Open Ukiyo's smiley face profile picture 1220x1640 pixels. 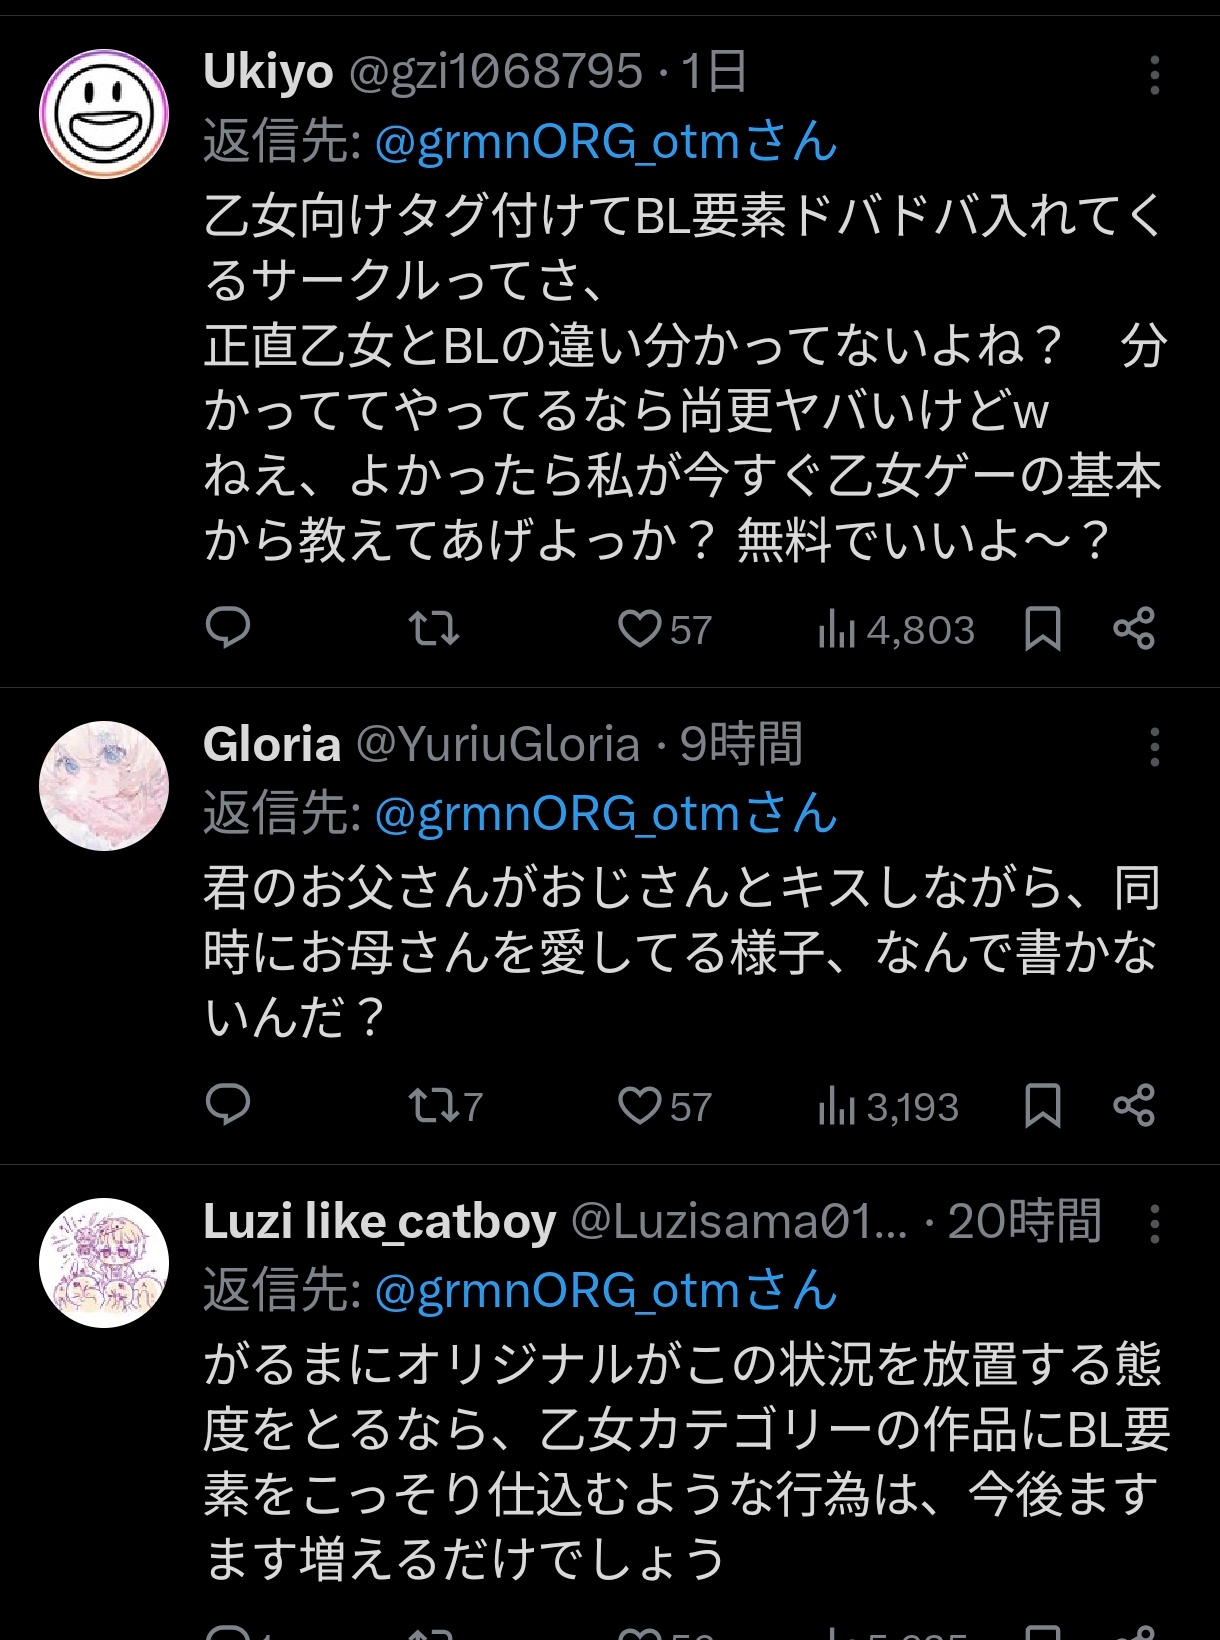[104, 114]
